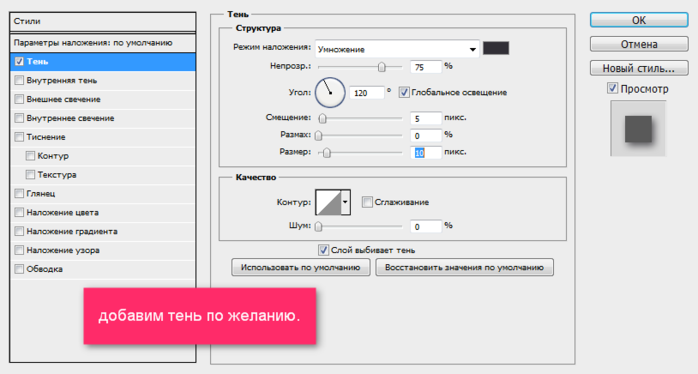Enable the Текстура sub-style checkbox

click(30, 175)
